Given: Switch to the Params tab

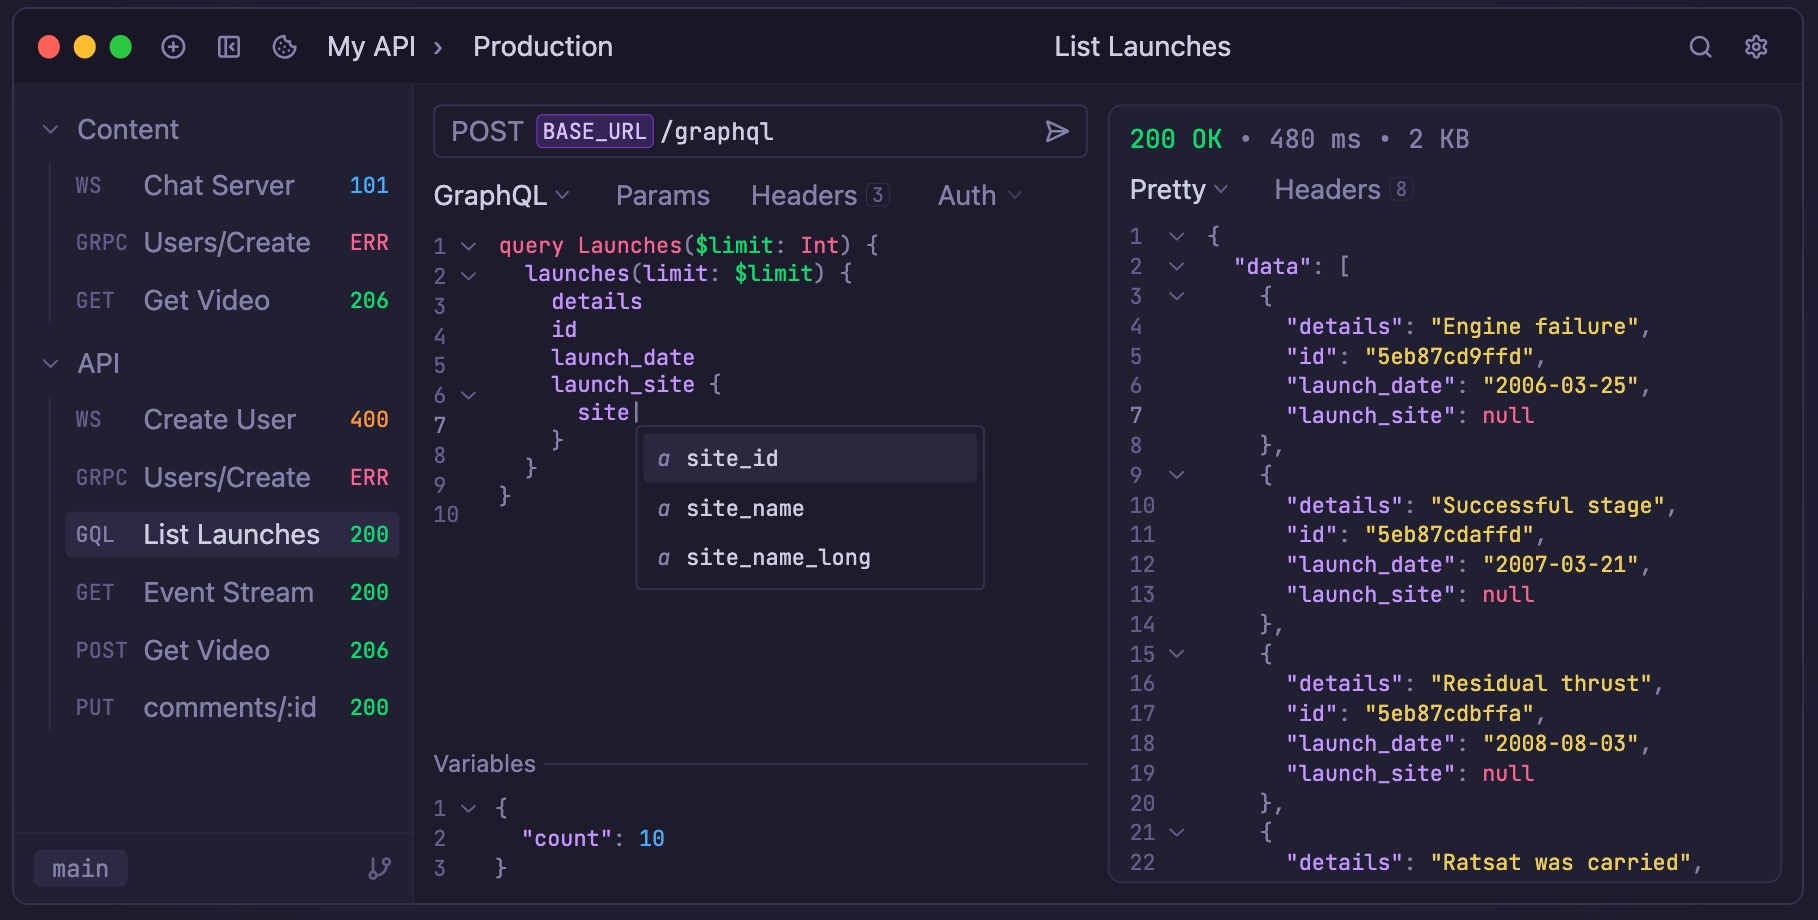Looking at the screenshot, I should click(x=662, y=196).
